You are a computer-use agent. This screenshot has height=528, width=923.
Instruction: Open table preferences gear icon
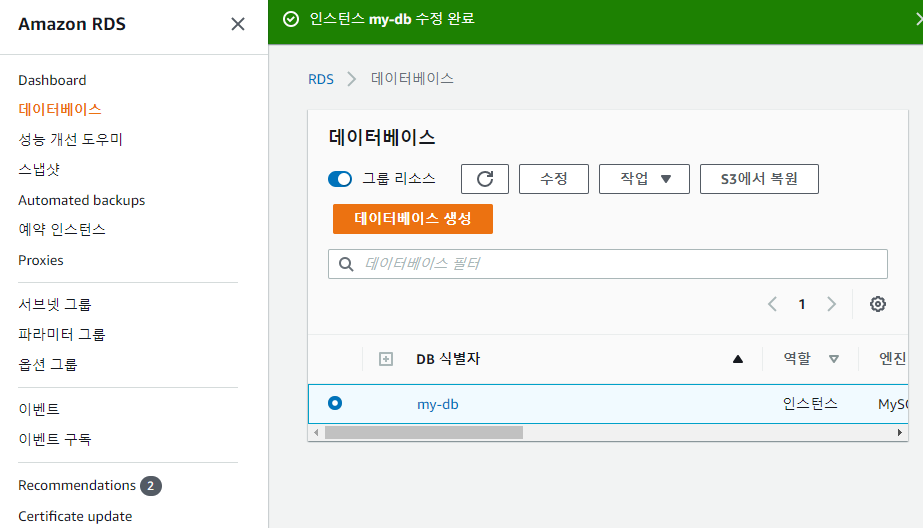click(x=878, y=304)
